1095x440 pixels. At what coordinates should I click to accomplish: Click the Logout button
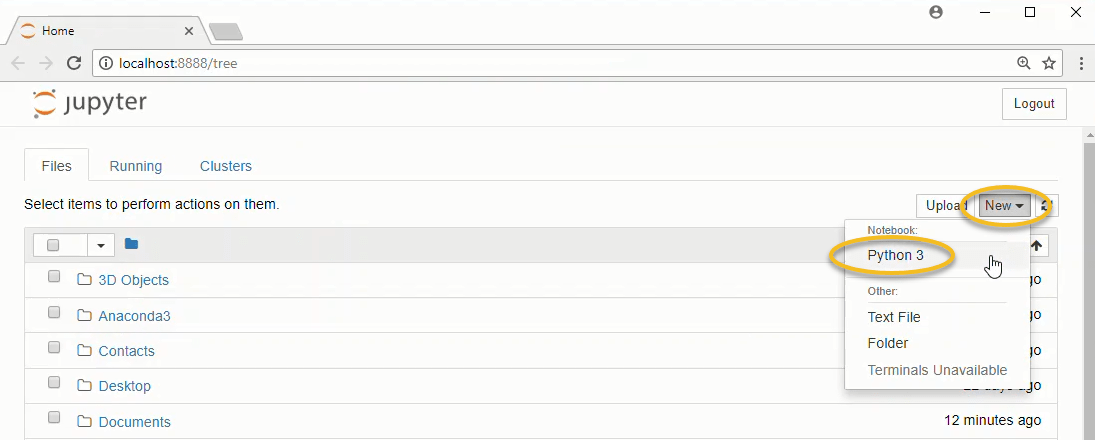[x=1034, y=104]
